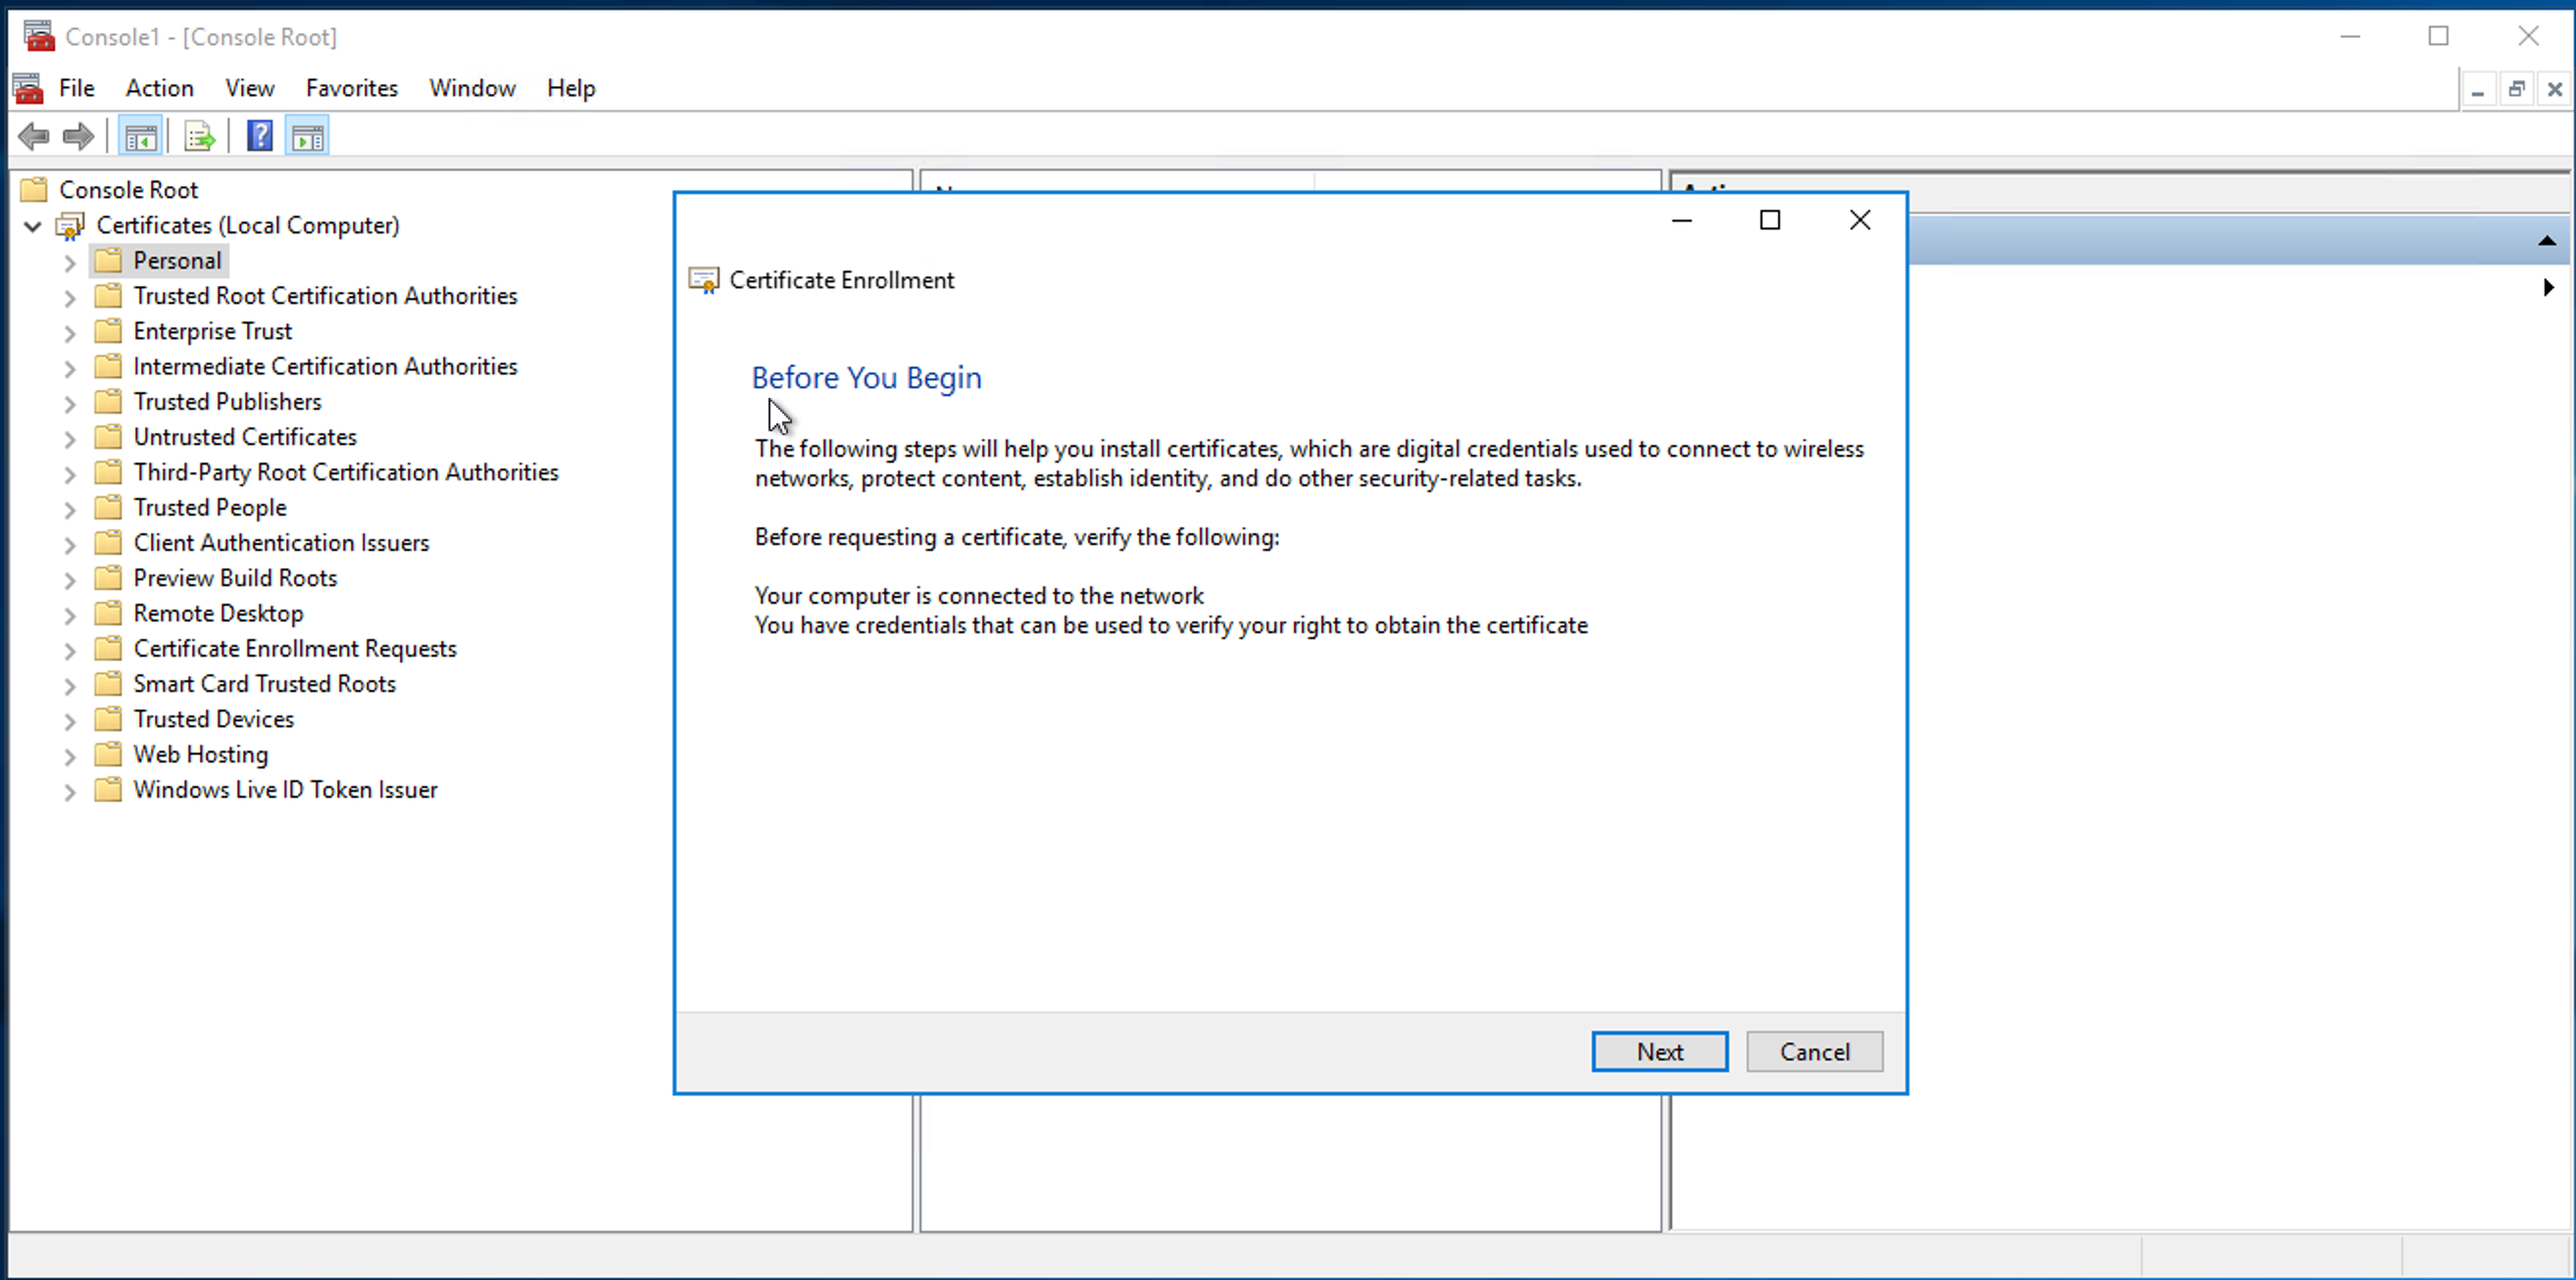
Task: Toggle the Show/Hide Action Pane toolbar icon
Action: (x=308, y=137)
